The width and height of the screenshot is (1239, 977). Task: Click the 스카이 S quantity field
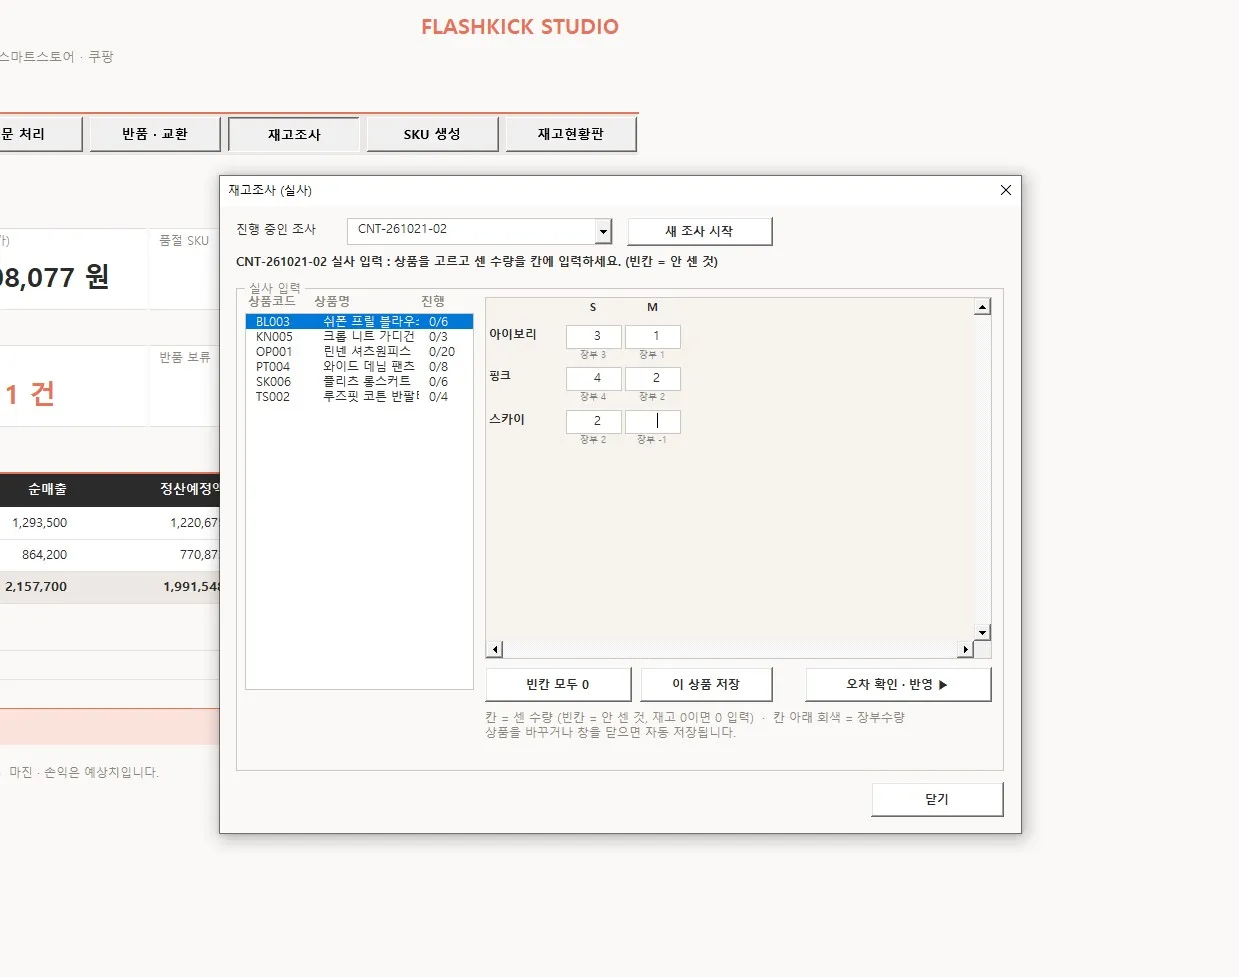(x=594, y=421)
